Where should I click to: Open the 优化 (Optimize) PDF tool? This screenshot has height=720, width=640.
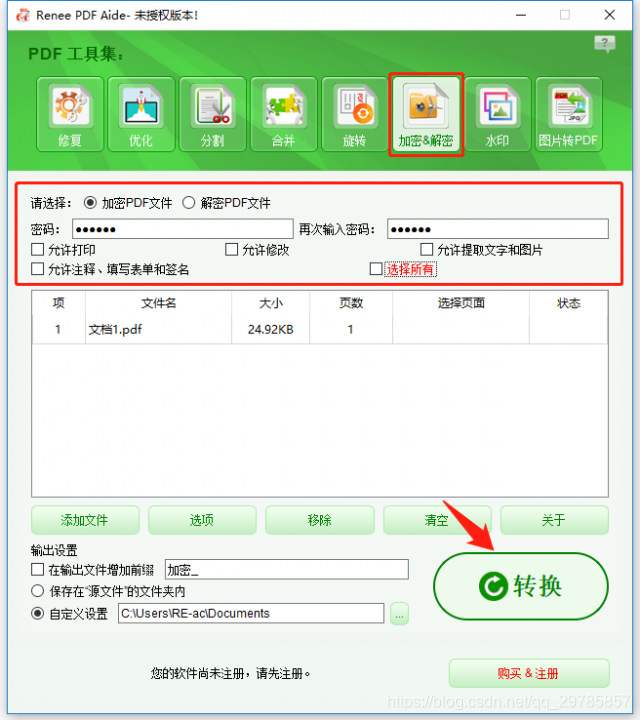coord(141,114)
